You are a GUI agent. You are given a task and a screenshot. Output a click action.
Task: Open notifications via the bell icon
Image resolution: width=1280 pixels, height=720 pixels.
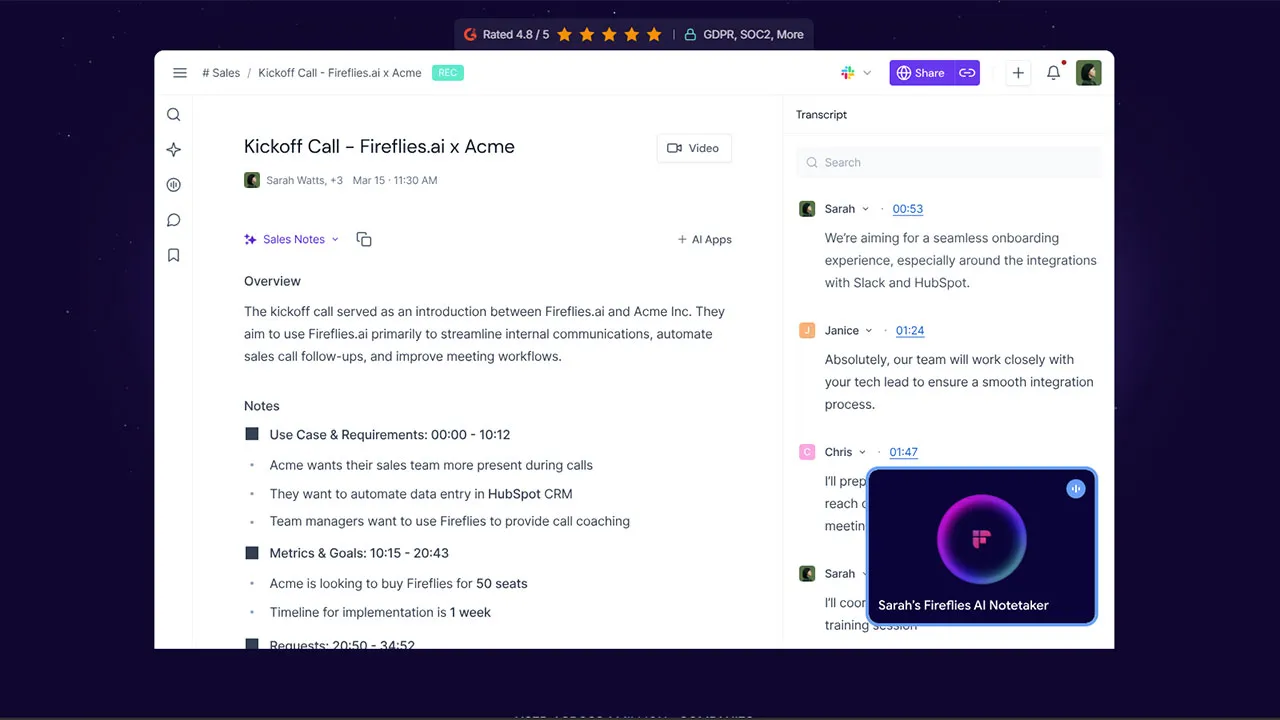pyautogui.click(x=1053, y=72)
